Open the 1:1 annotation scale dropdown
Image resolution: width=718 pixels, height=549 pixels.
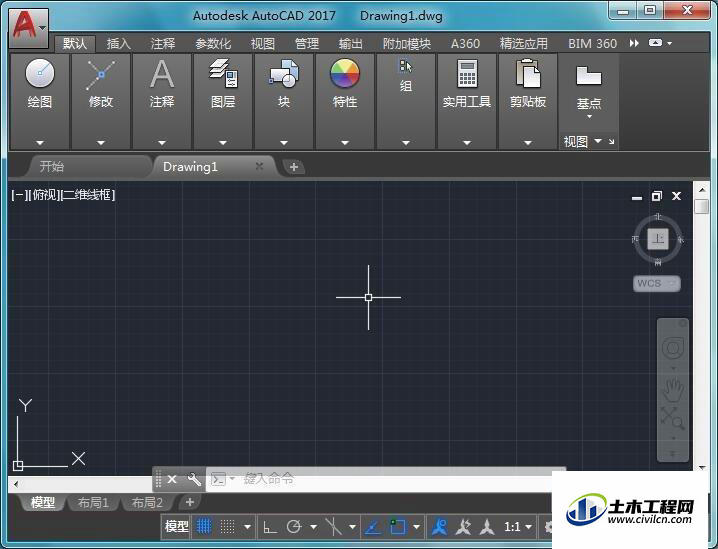518,527
